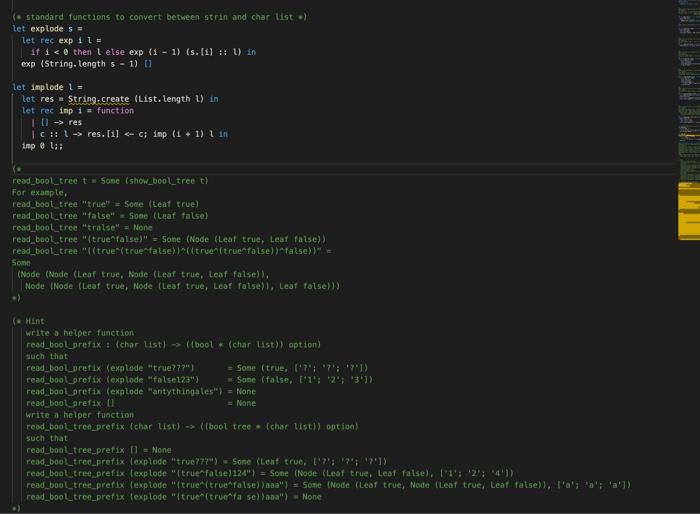Click the read_bool_tree "(true^false)" example line
This screenshot has height=514, width=700.
(169, 239)
